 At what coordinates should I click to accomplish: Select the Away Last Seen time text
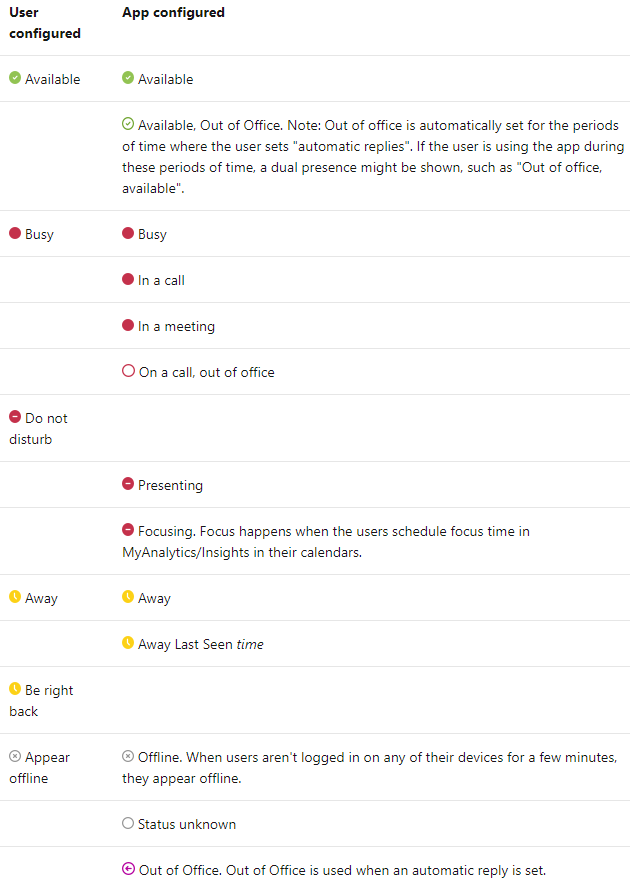coord(200,645)
